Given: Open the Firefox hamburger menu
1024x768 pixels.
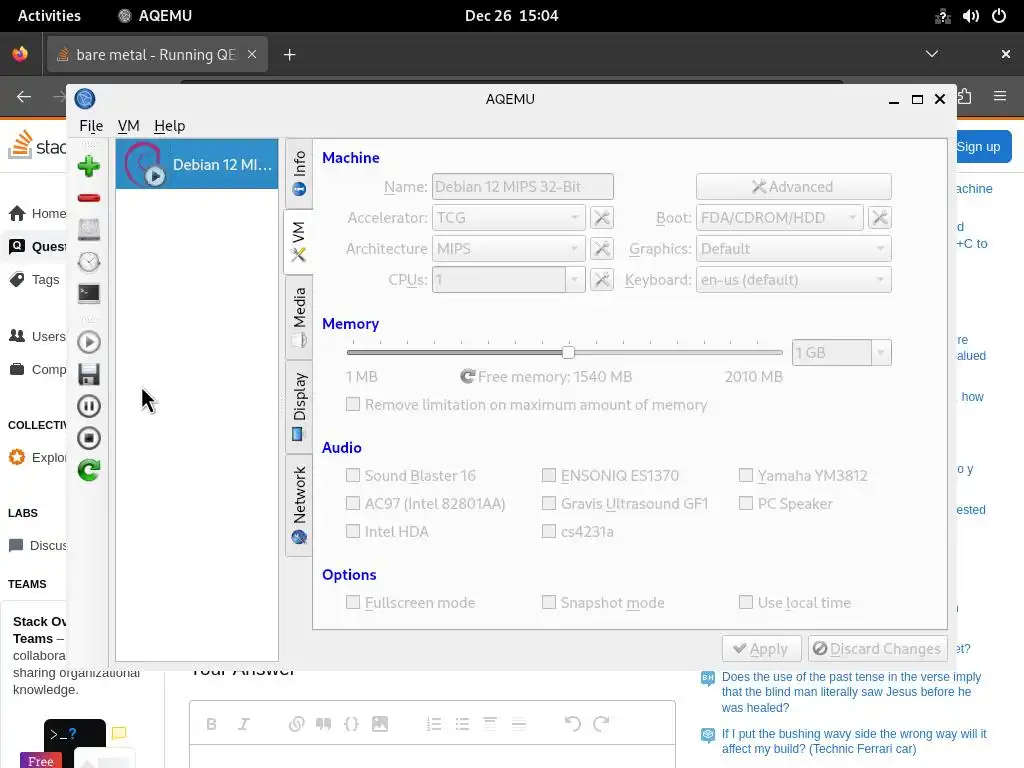Looking at the screenshot, I should (x=1000, y=97).
